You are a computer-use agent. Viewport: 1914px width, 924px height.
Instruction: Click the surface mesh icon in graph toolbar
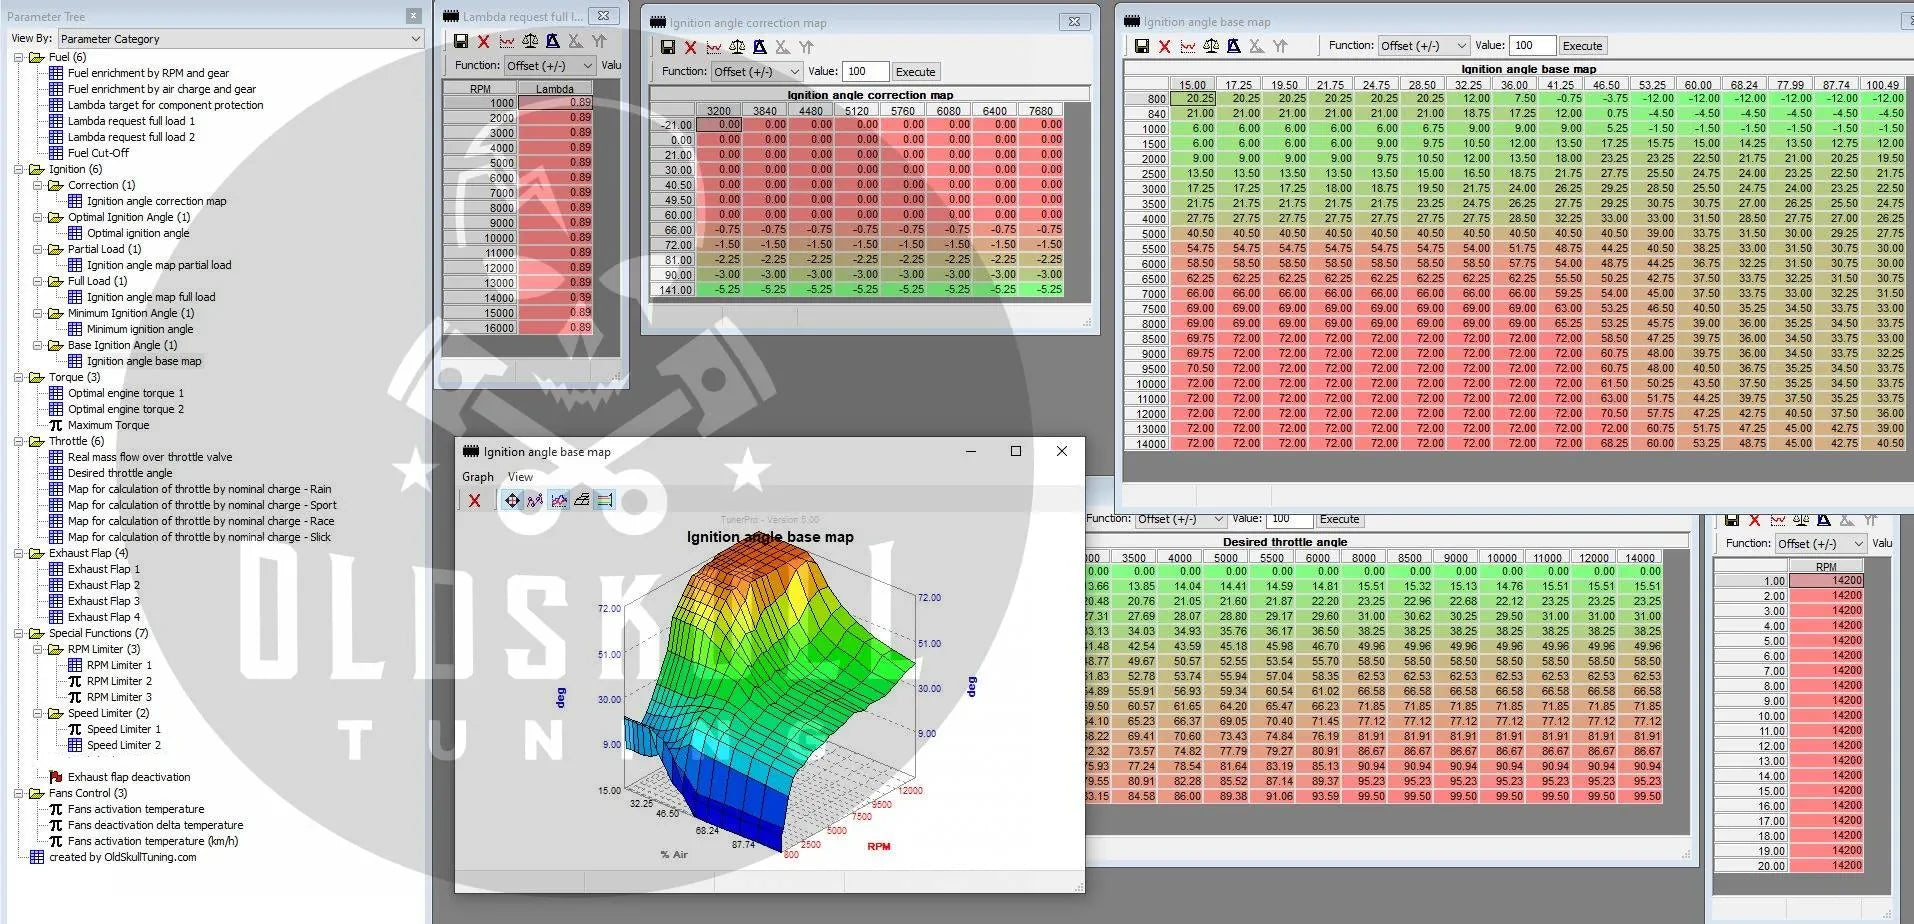(x=582, y=500)
